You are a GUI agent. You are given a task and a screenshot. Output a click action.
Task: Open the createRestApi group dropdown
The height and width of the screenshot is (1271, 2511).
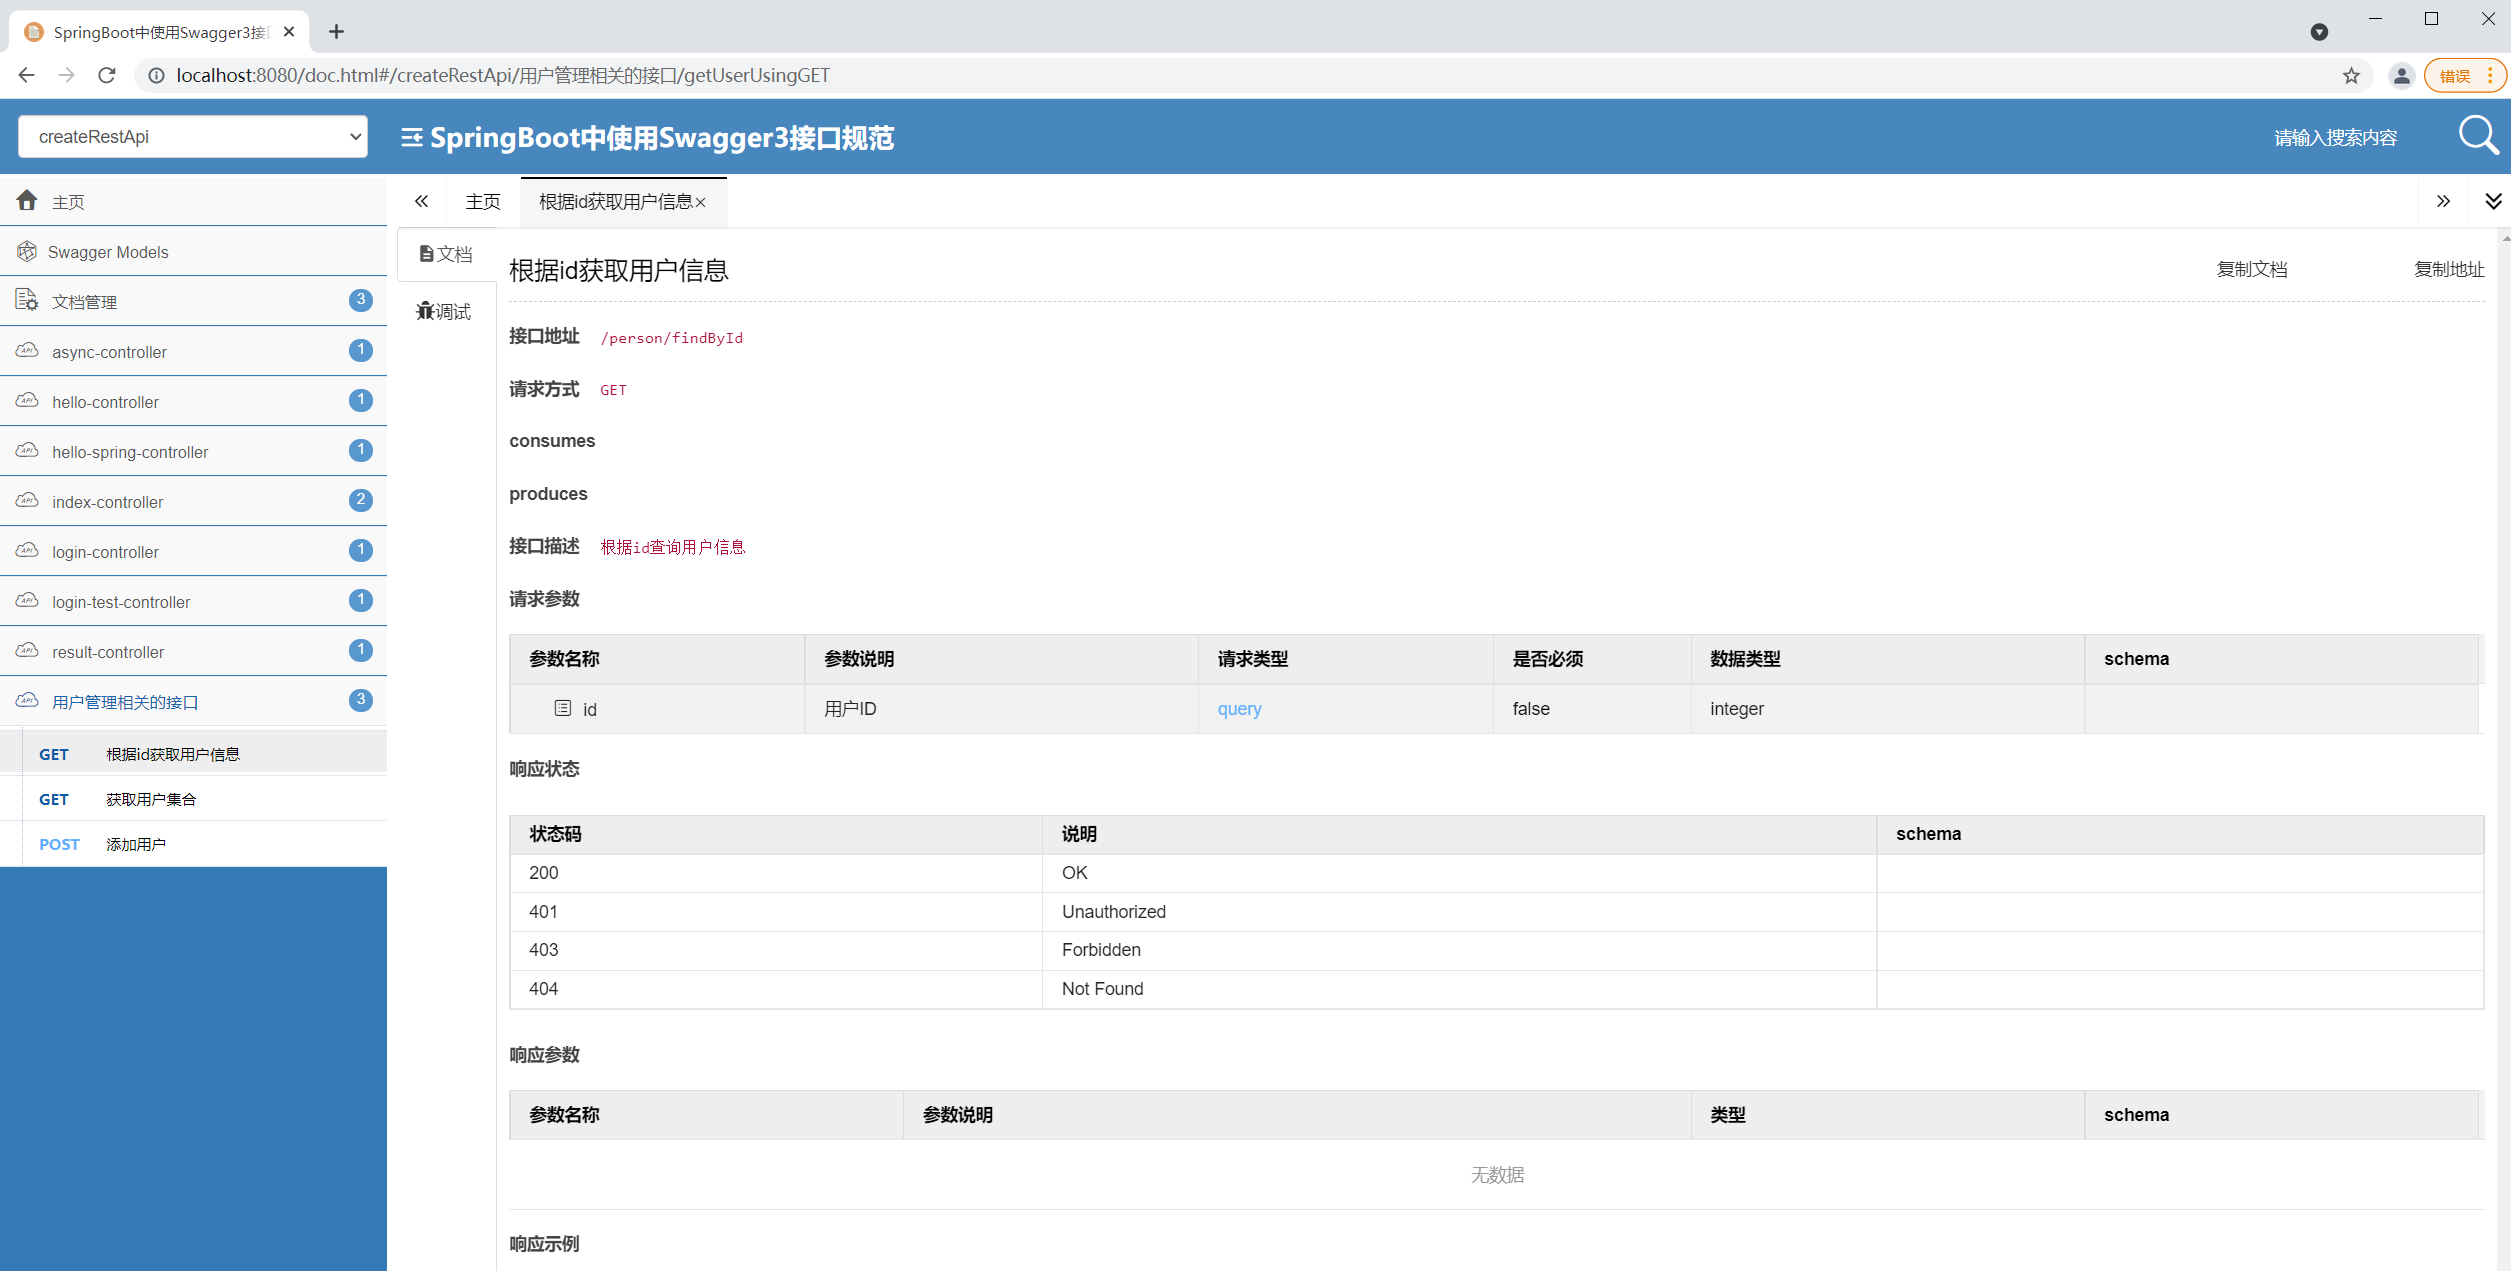[192, 136]
